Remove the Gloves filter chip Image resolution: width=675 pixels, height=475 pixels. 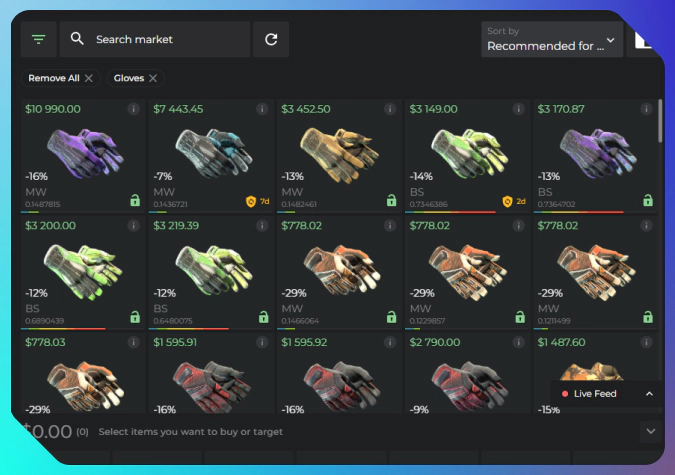153,78
